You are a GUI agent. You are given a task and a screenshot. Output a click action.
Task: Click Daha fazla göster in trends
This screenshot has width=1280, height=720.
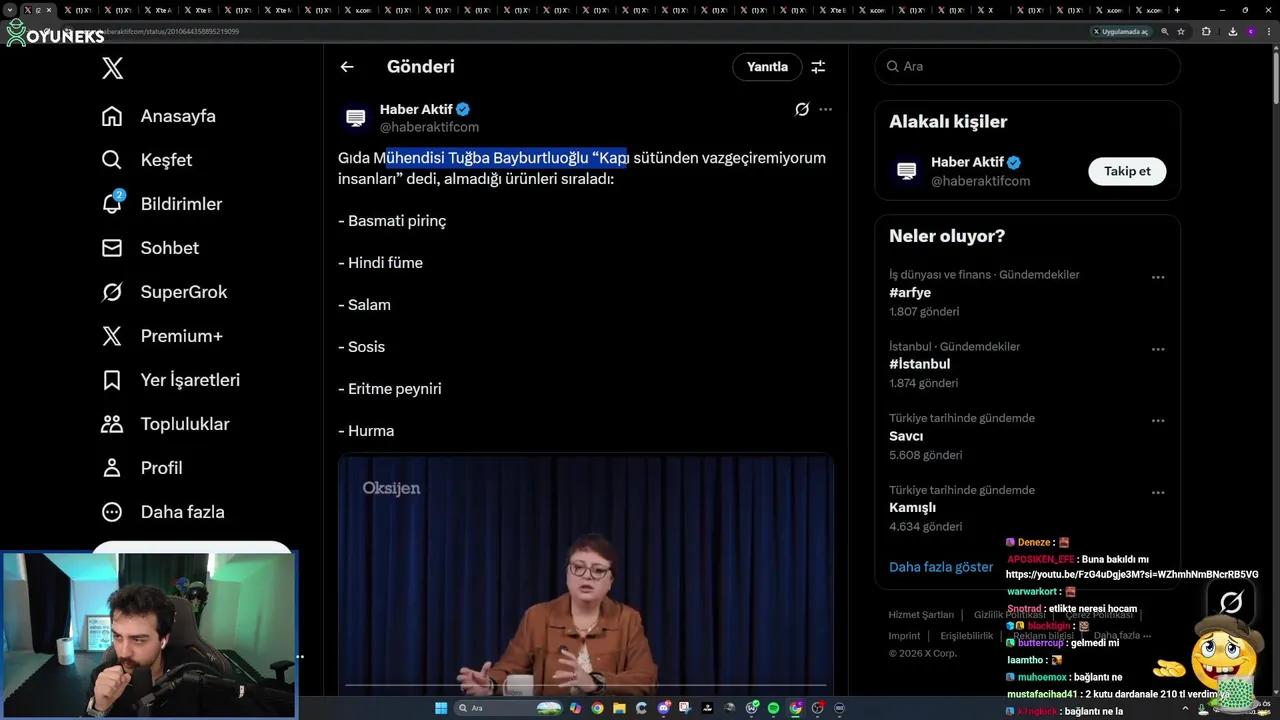941,567
